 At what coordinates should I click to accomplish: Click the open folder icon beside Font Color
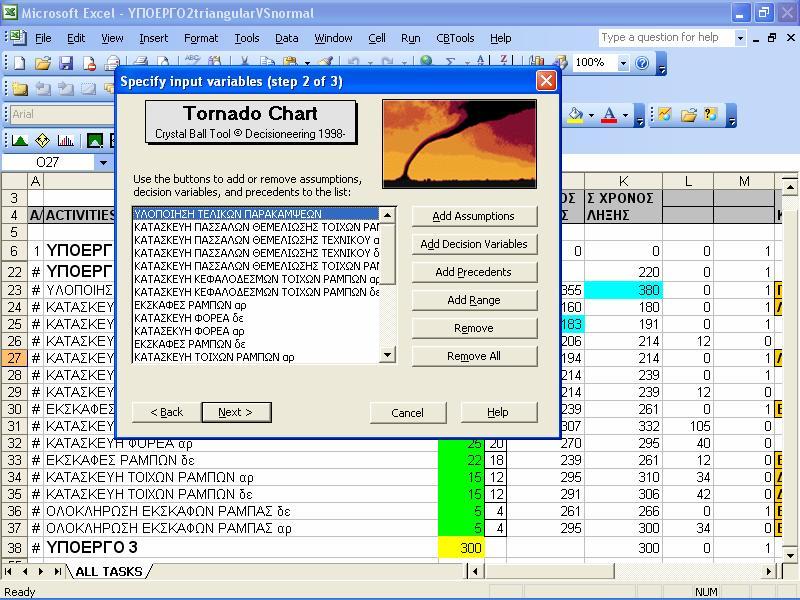click(688, 115)
